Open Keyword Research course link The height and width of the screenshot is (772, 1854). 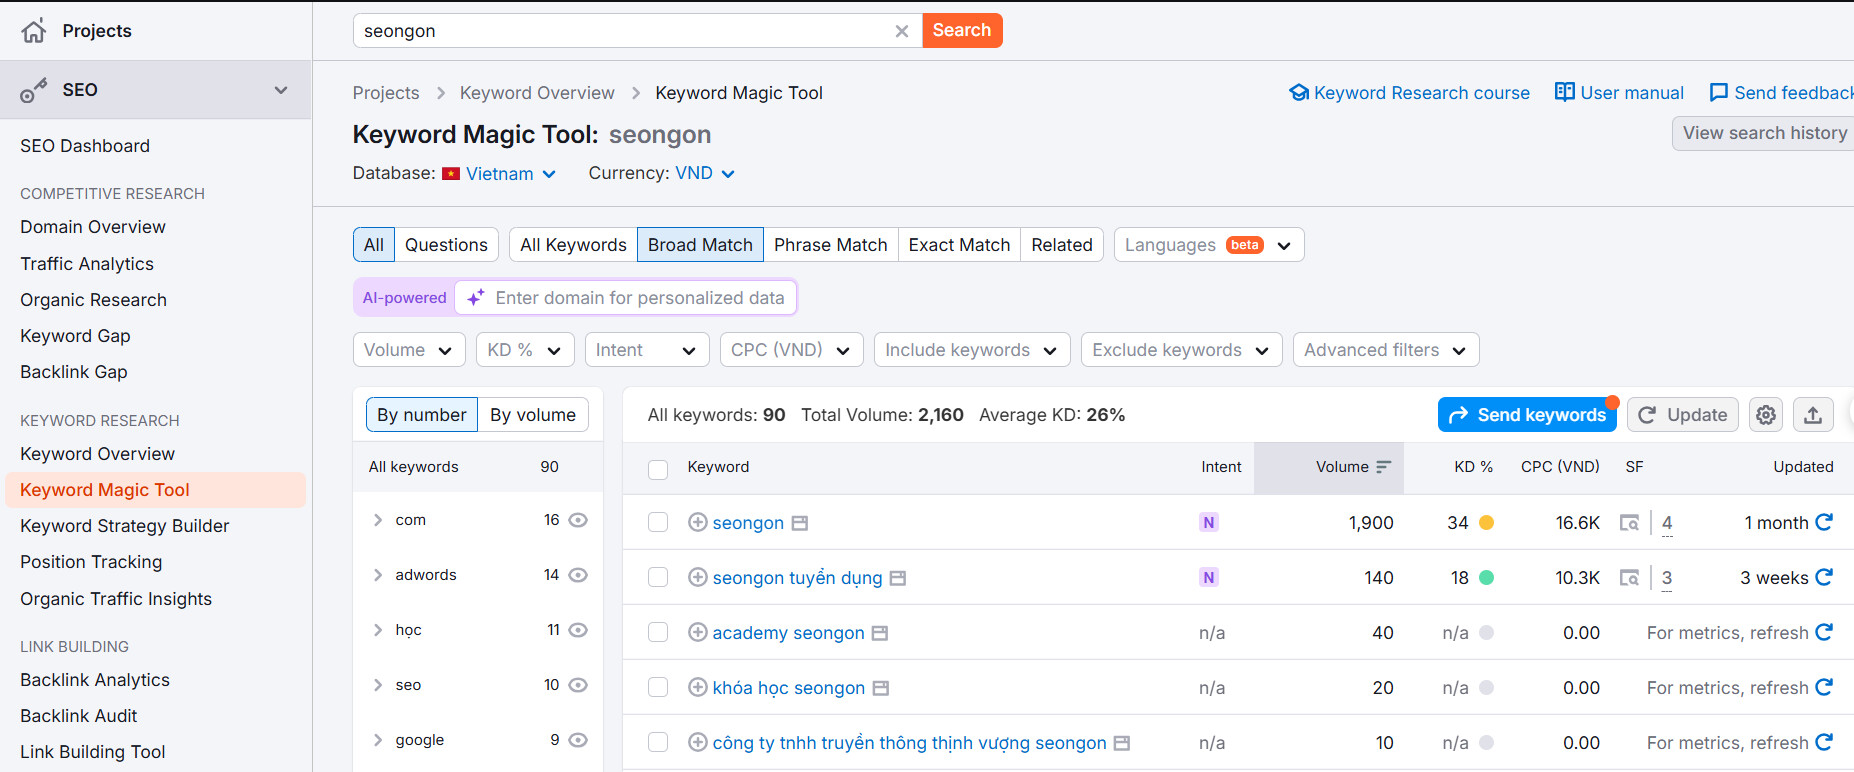[x=1409, y=93]
